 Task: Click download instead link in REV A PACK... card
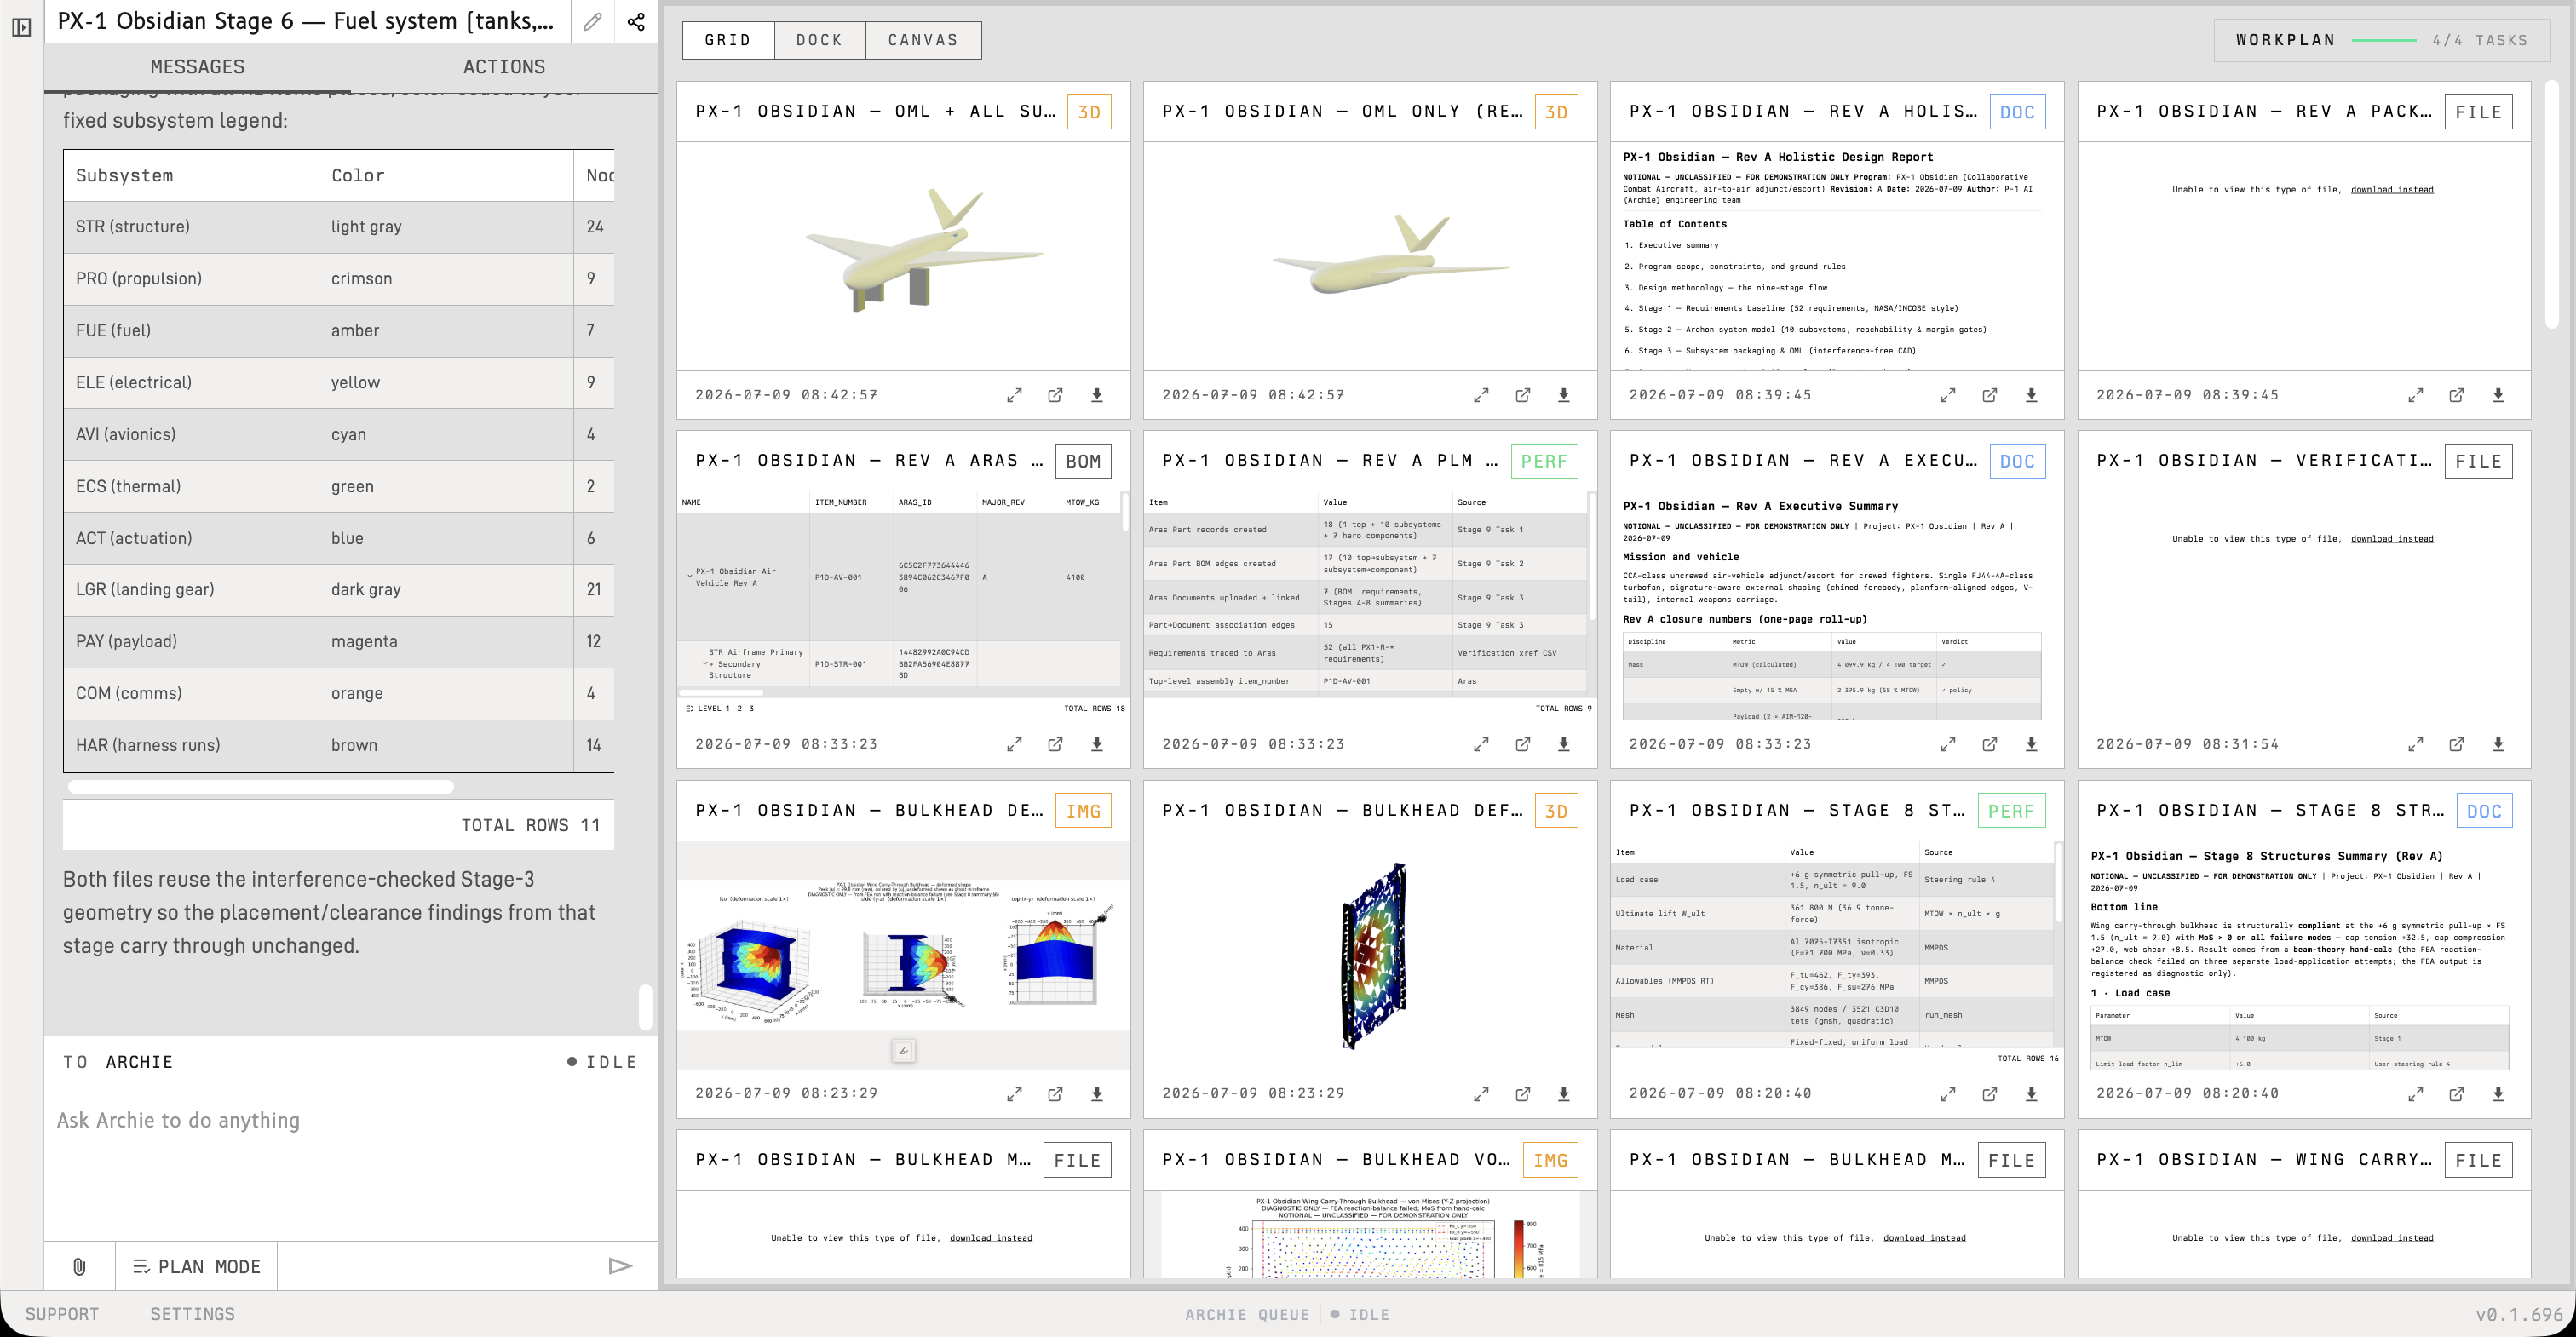2392,189
